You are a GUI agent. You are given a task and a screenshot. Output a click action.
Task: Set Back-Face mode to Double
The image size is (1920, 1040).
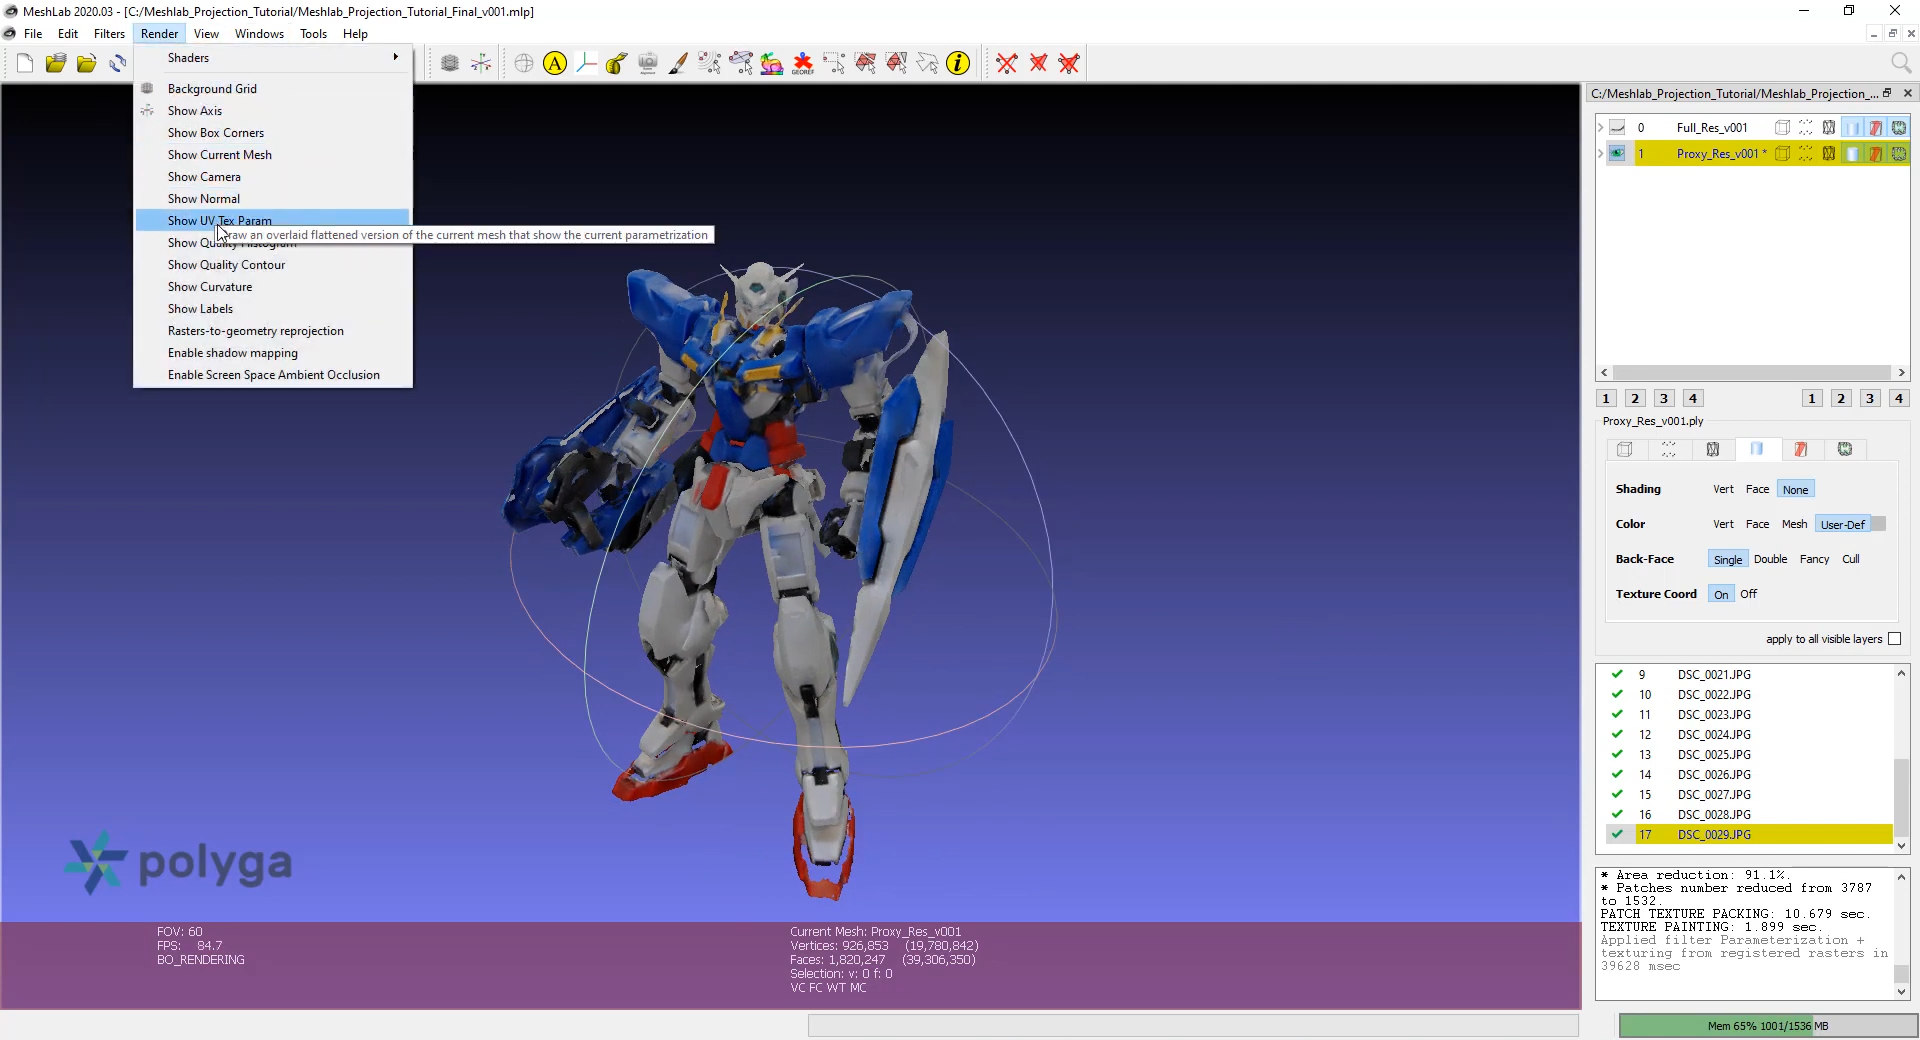pos(1770,559)
